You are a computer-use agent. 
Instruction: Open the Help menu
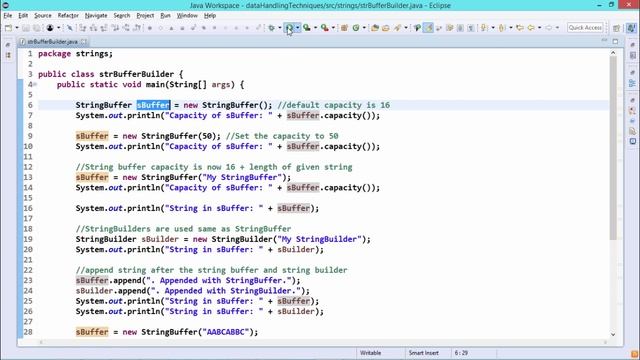tap(210, 16)
